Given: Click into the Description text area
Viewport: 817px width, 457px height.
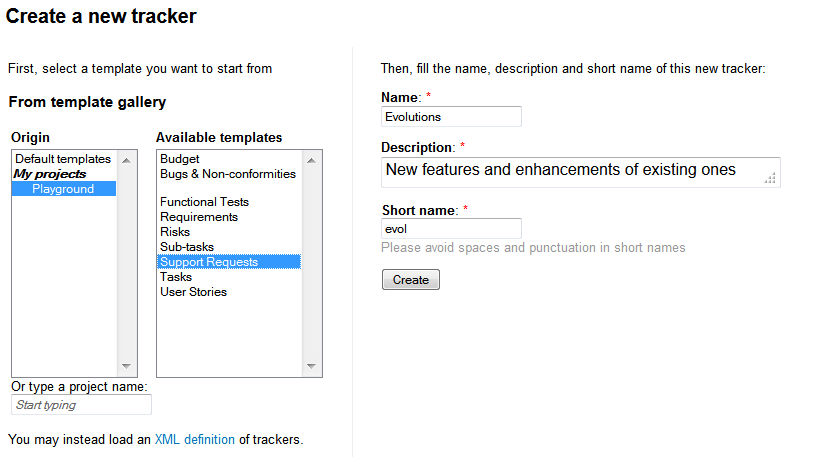Looking at the screenshot, I should tap(580, 172).
